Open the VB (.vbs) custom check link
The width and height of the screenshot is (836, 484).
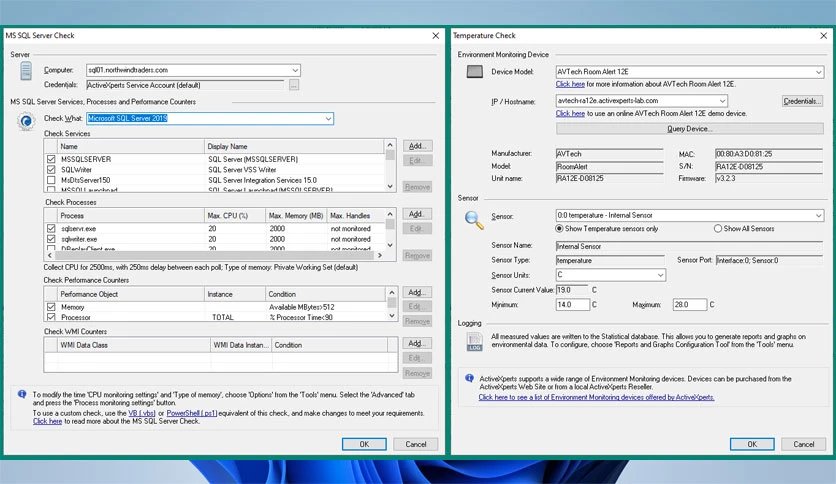(142, 413)
